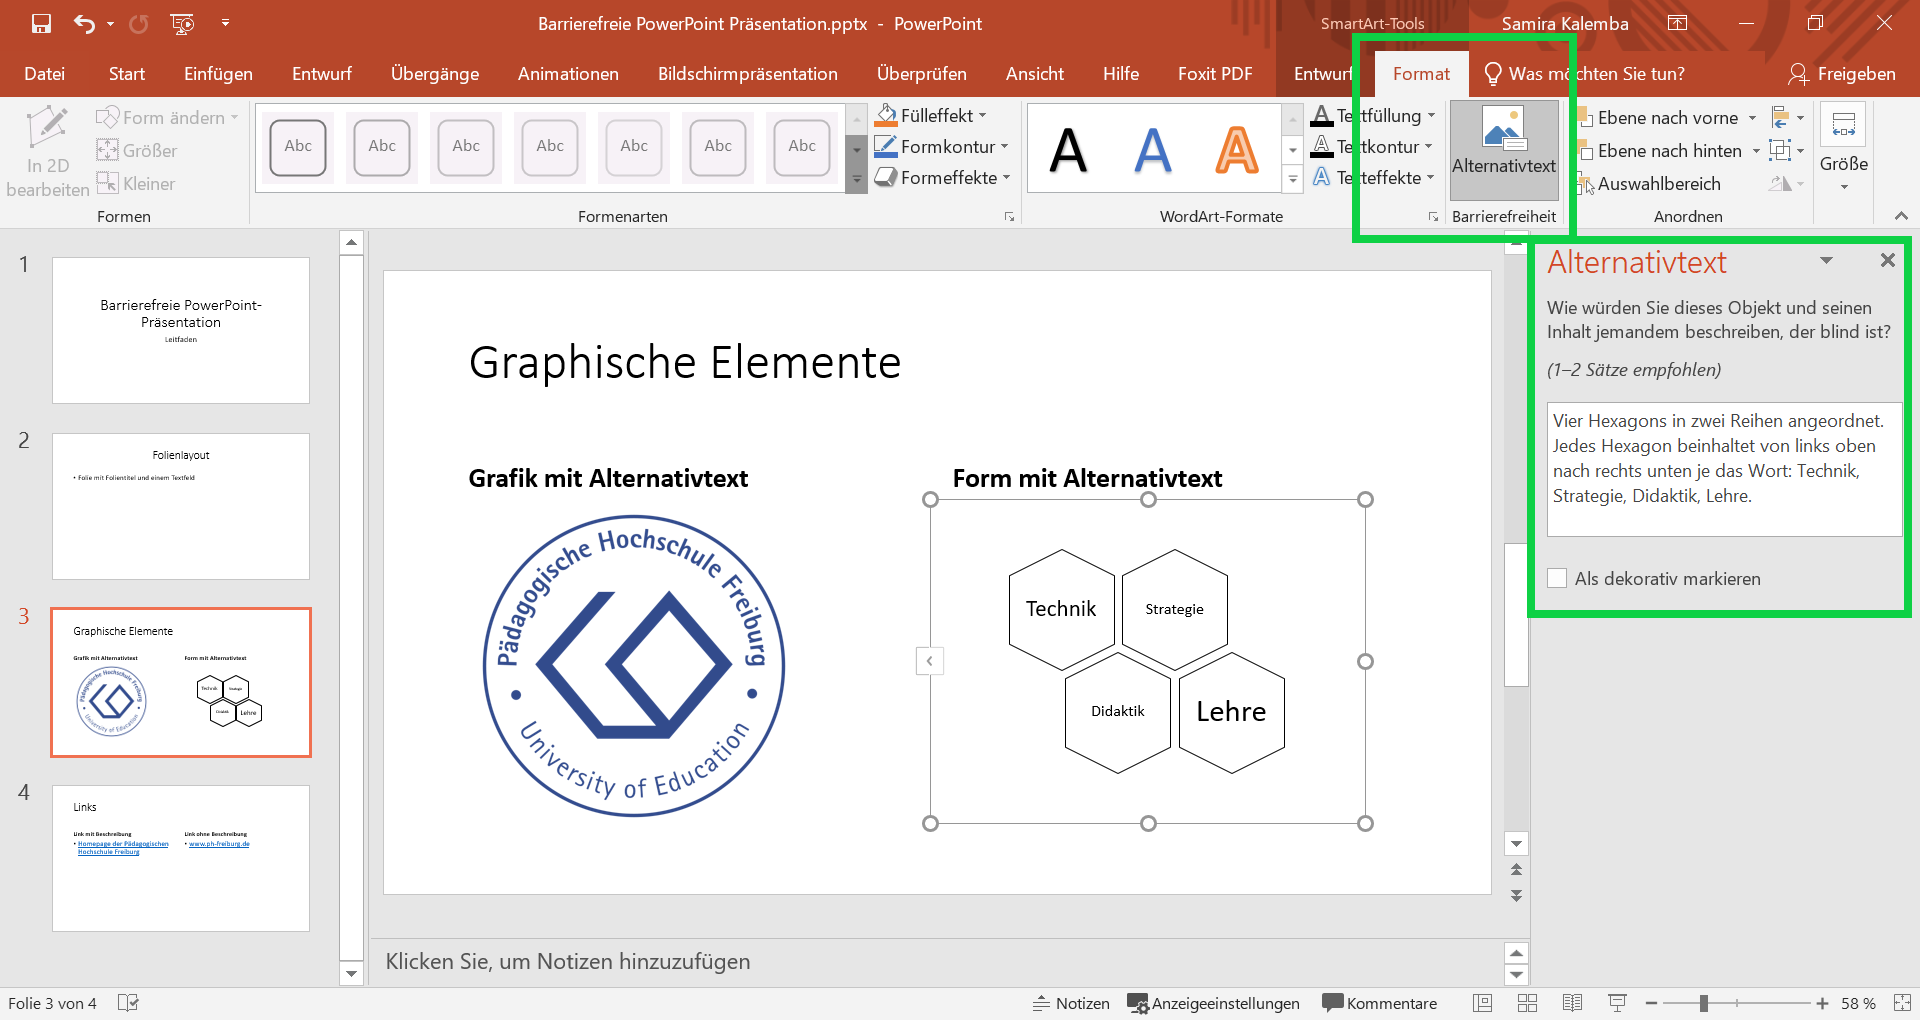
Task: Enable the Als dekorativ markieren checkbox
Action: pos(1557,578)
